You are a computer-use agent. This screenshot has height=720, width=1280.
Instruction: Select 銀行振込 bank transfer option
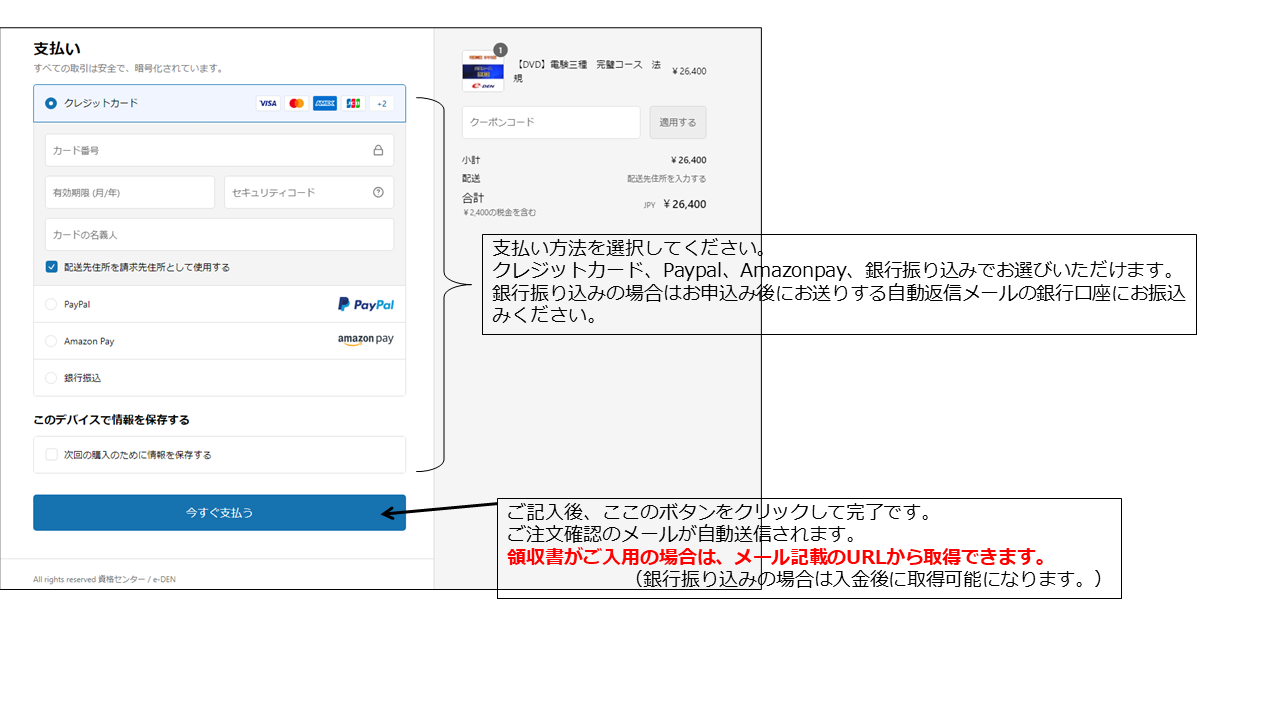pos(51,378)
